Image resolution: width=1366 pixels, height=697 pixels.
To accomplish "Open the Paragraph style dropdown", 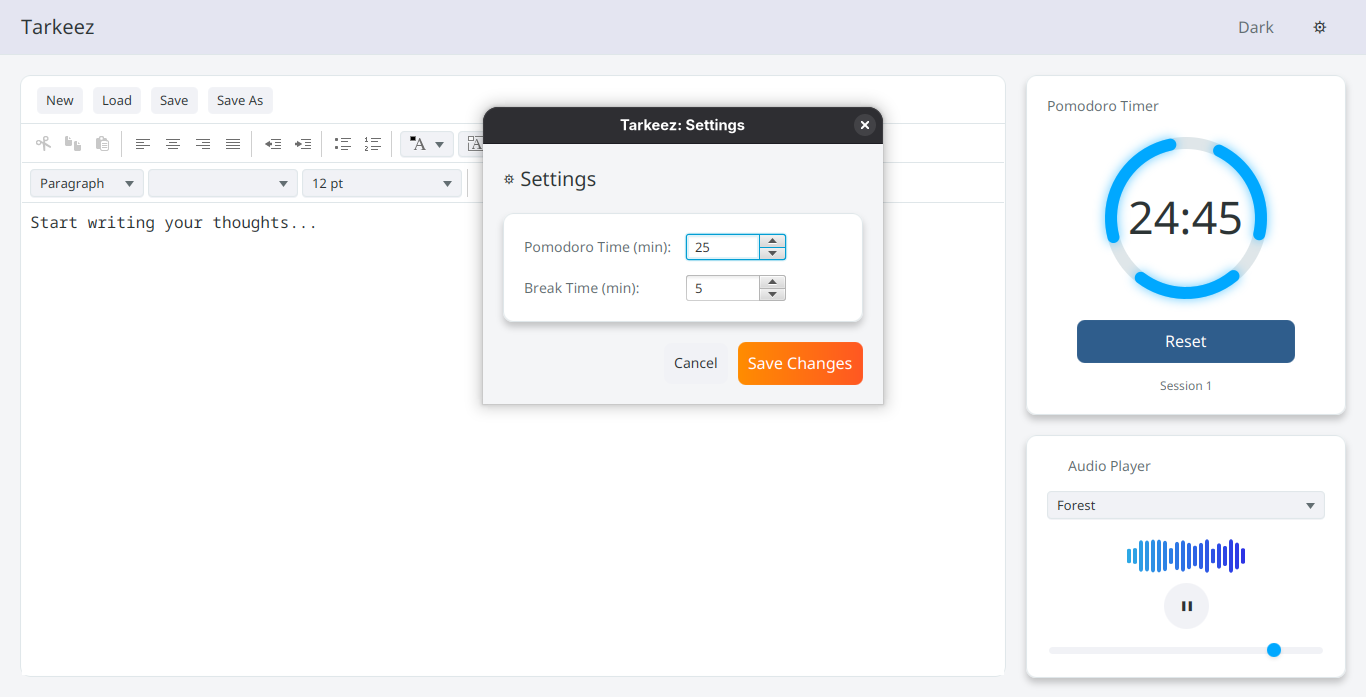I will (x=87, y=183).
